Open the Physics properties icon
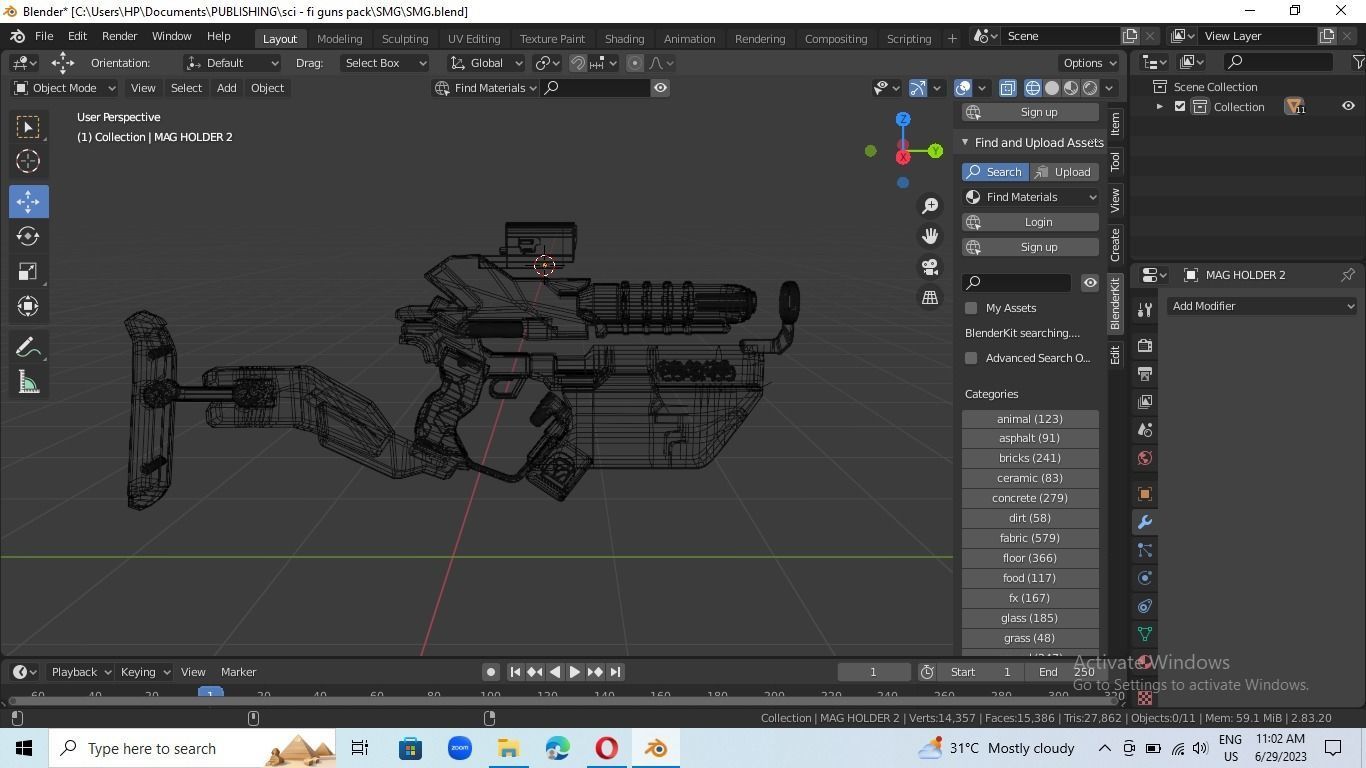 tap(1145, 578)
